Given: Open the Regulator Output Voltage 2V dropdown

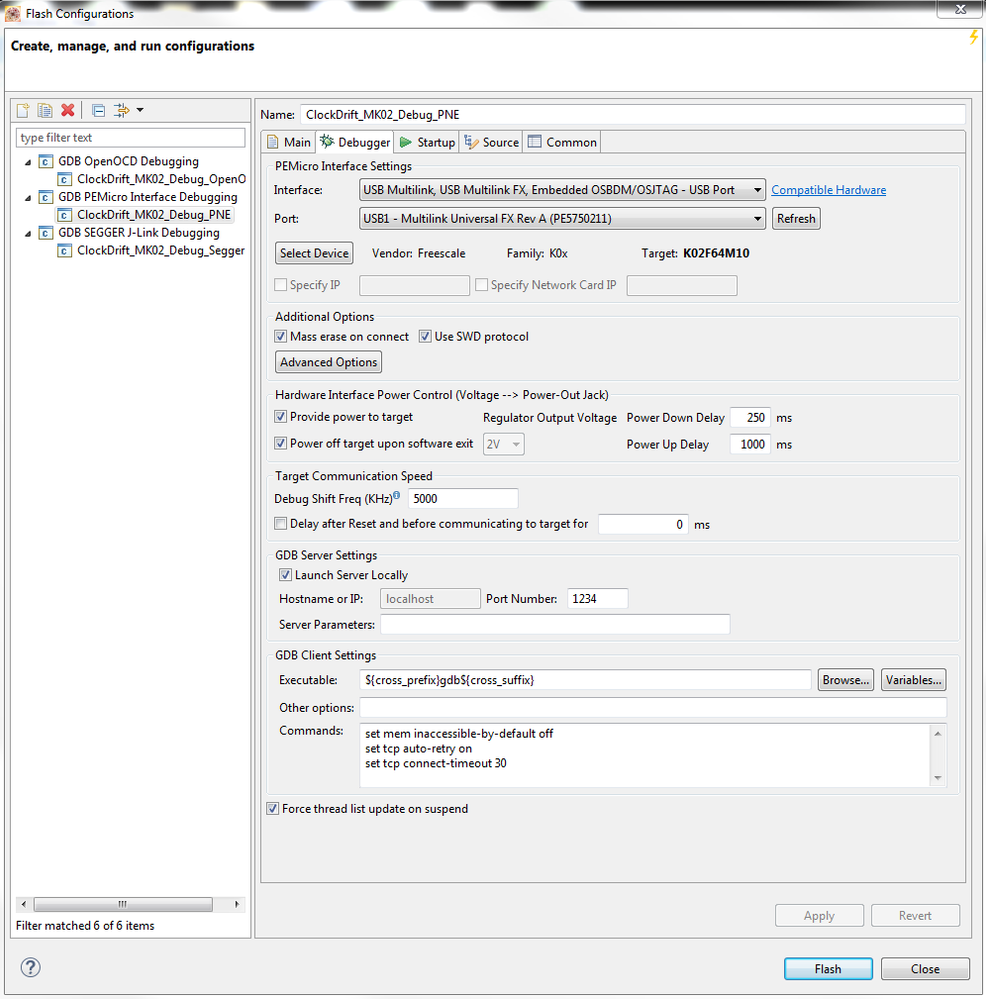Looking at the screenshot, I should pyautogui.click(x=503, y=444).
